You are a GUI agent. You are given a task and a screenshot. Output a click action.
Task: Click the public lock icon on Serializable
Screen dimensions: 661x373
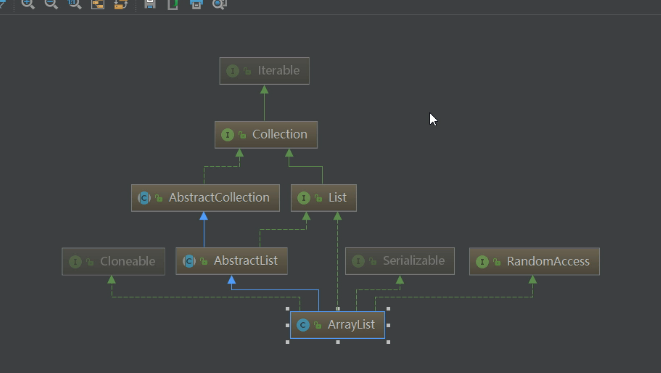click(373, 262)
